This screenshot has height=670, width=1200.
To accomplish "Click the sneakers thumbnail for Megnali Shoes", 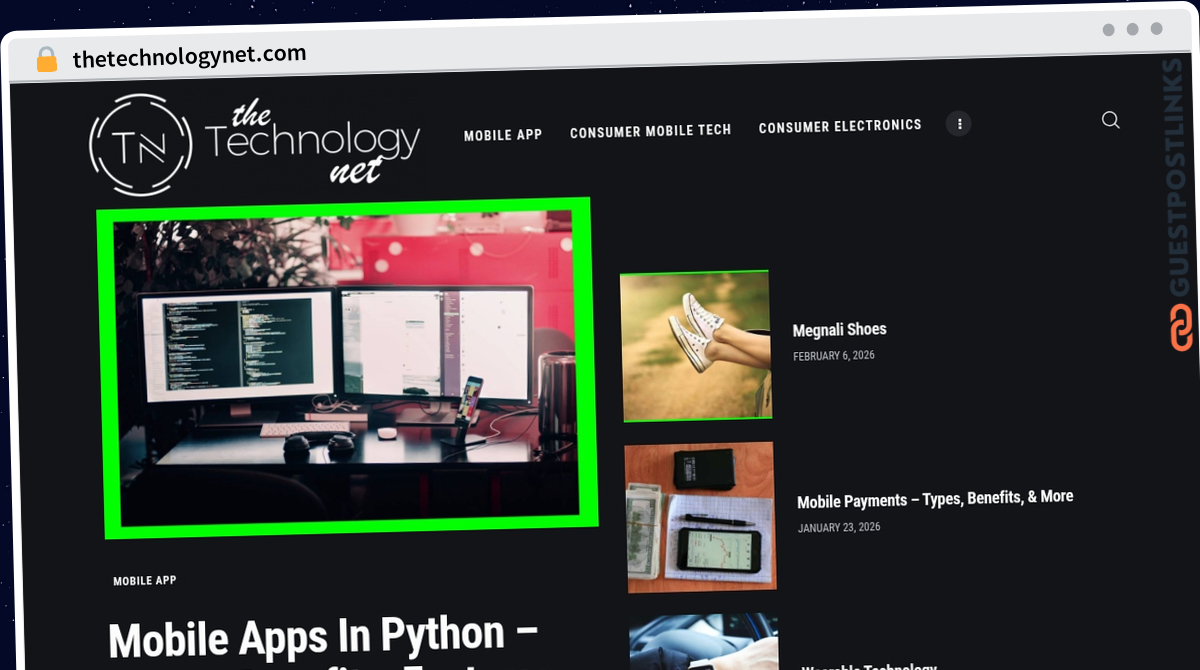I will pyautogui.click(x=696, y=346).
